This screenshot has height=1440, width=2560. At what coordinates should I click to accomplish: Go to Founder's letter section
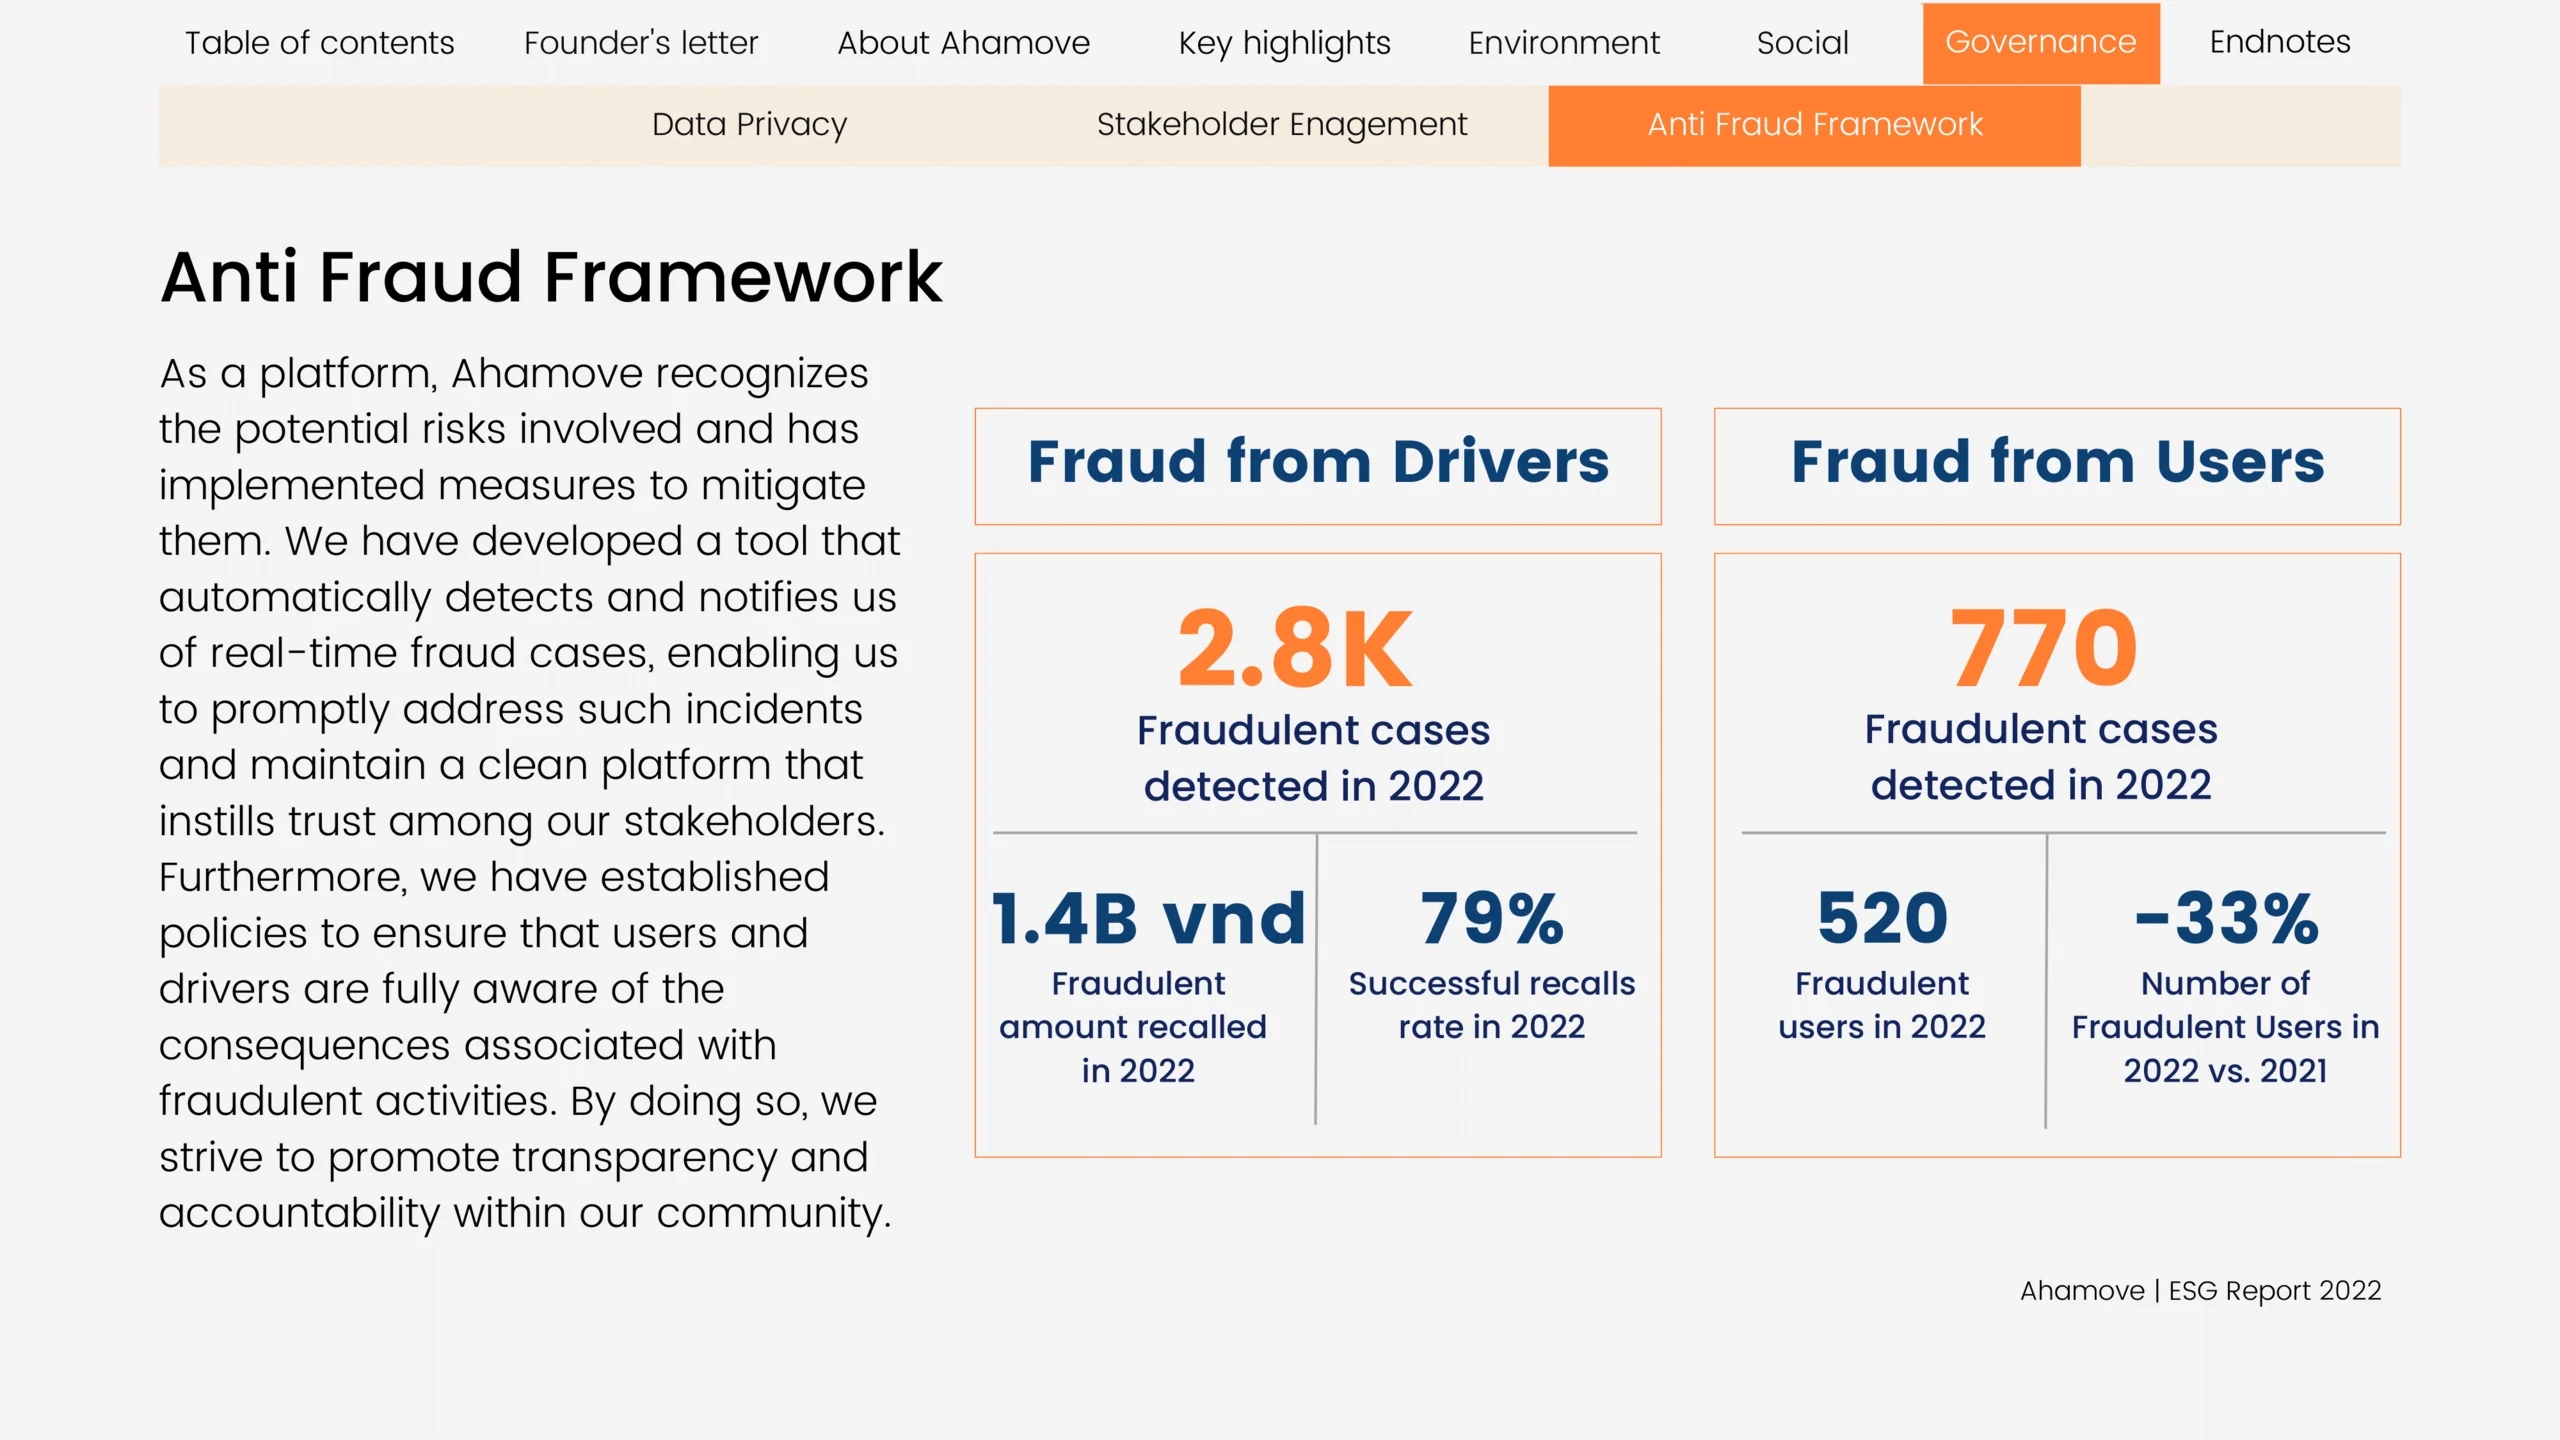coord(641,43)
